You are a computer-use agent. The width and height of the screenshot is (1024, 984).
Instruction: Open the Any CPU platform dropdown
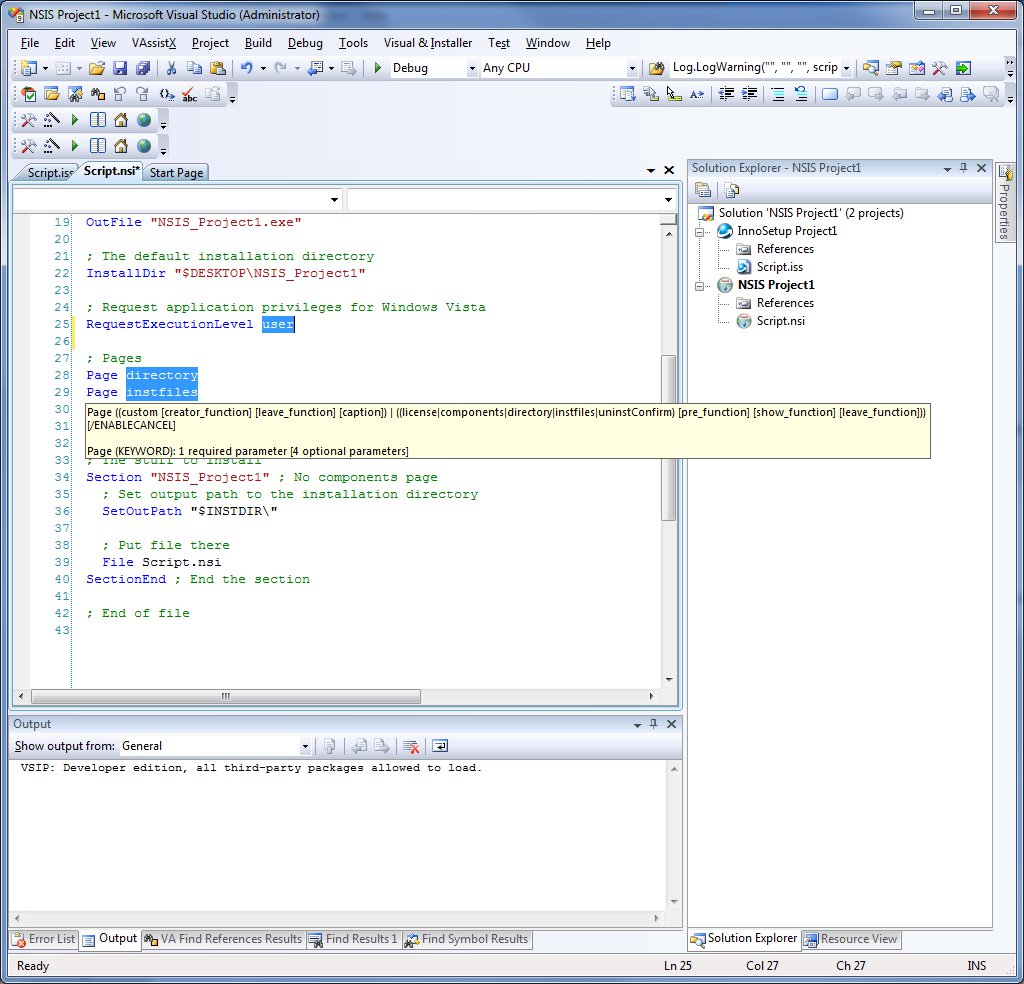(x=632, y=68)
